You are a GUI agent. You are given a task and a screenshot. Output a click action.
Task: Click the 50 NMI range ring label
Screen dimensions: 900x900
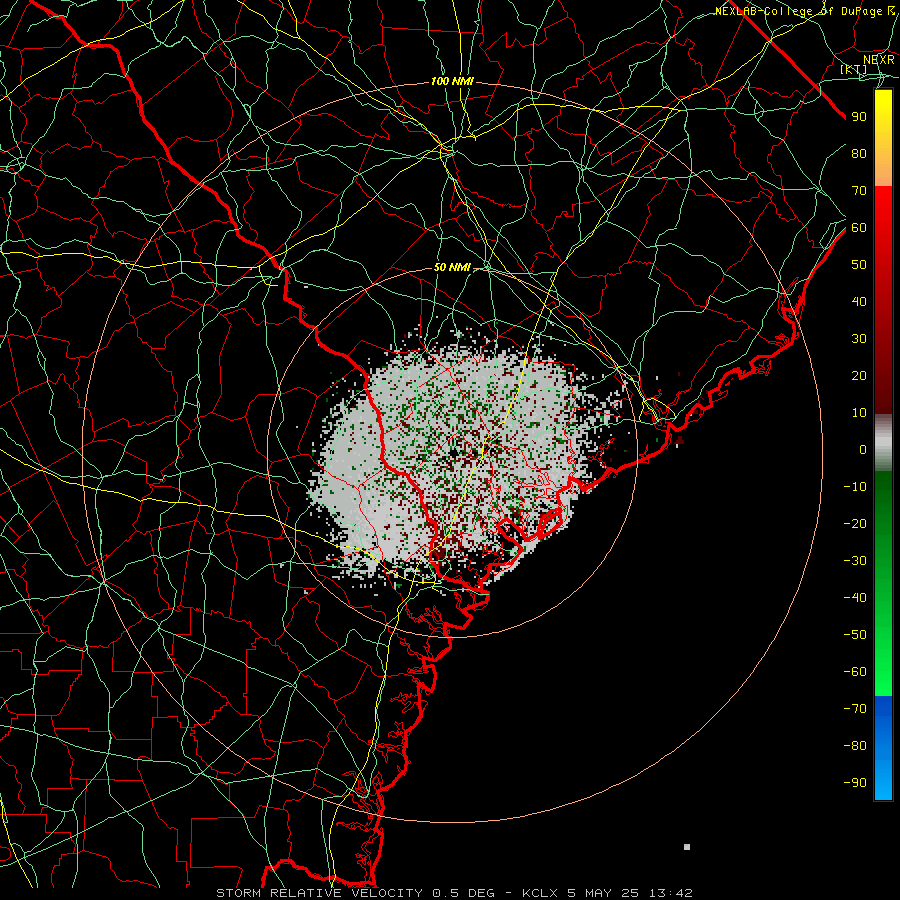[452, 267]
